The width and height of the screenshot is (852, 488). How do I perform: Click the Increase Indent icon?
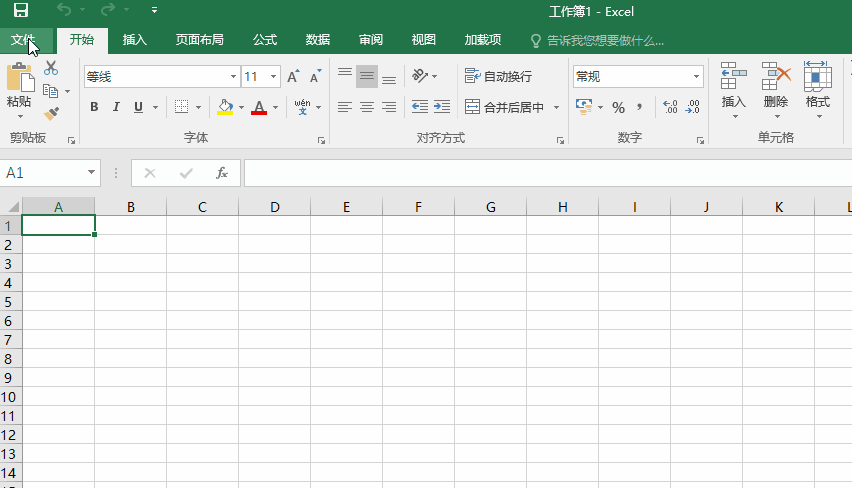[x=442, y=107]
